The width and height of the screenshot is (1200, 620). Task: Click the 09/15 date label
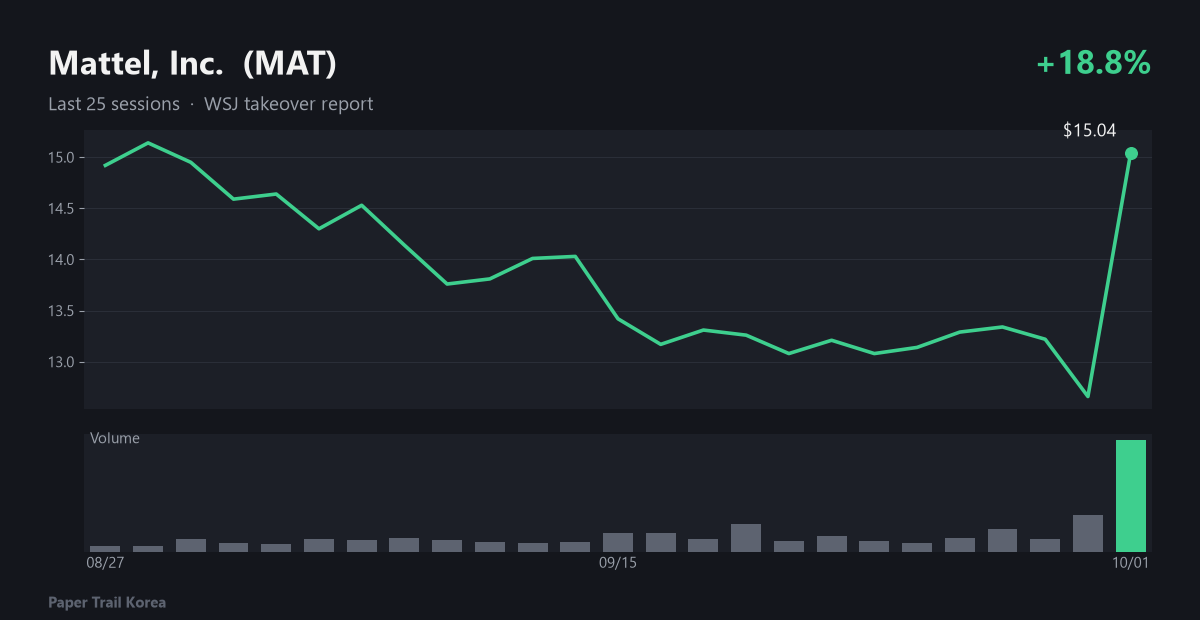pos(618,564)
